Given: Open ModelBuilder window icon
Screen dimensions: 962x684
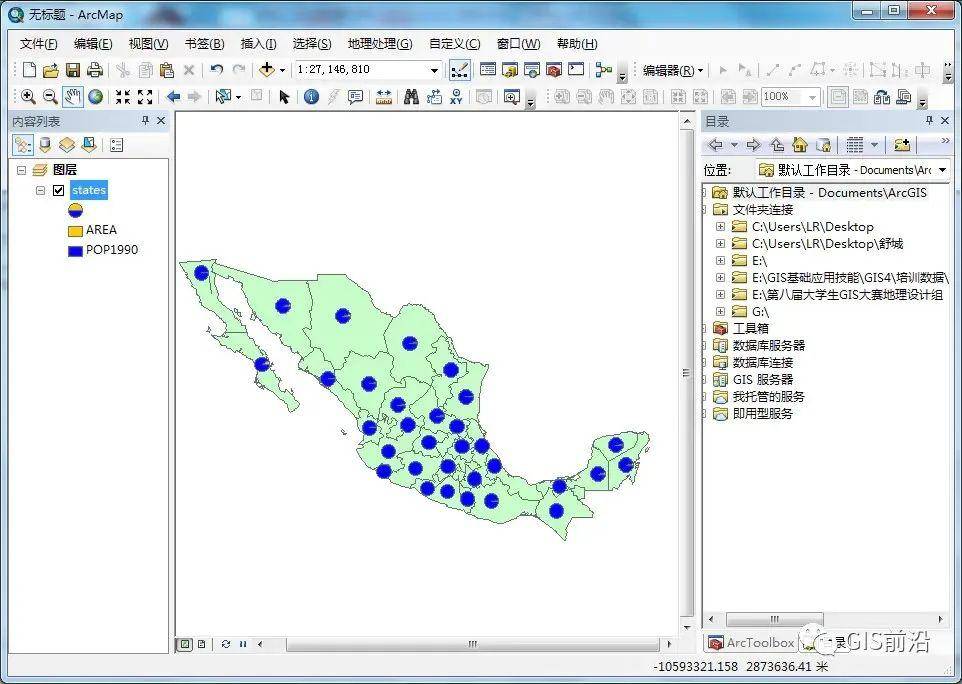Looking at the screenshot, I should [604, 70].
